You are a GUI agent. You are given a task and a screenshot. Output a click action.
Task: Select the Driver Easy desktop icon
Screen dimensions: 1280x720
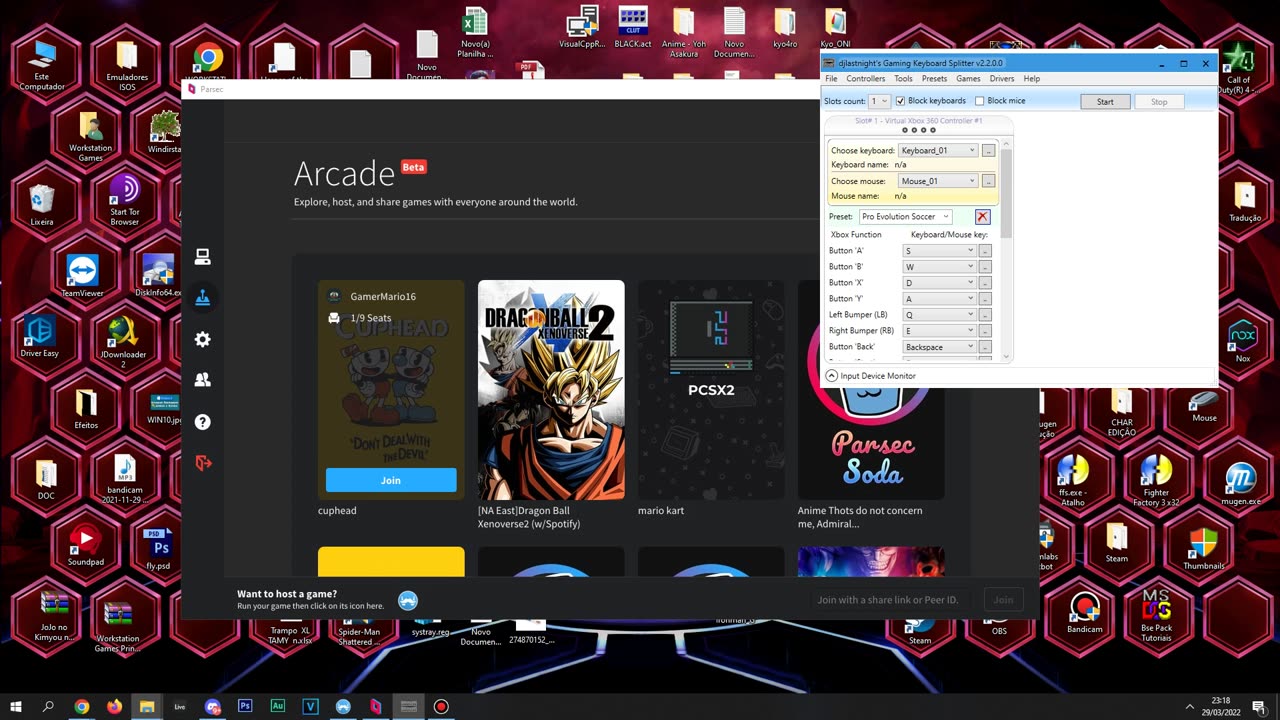coord(40,336)
